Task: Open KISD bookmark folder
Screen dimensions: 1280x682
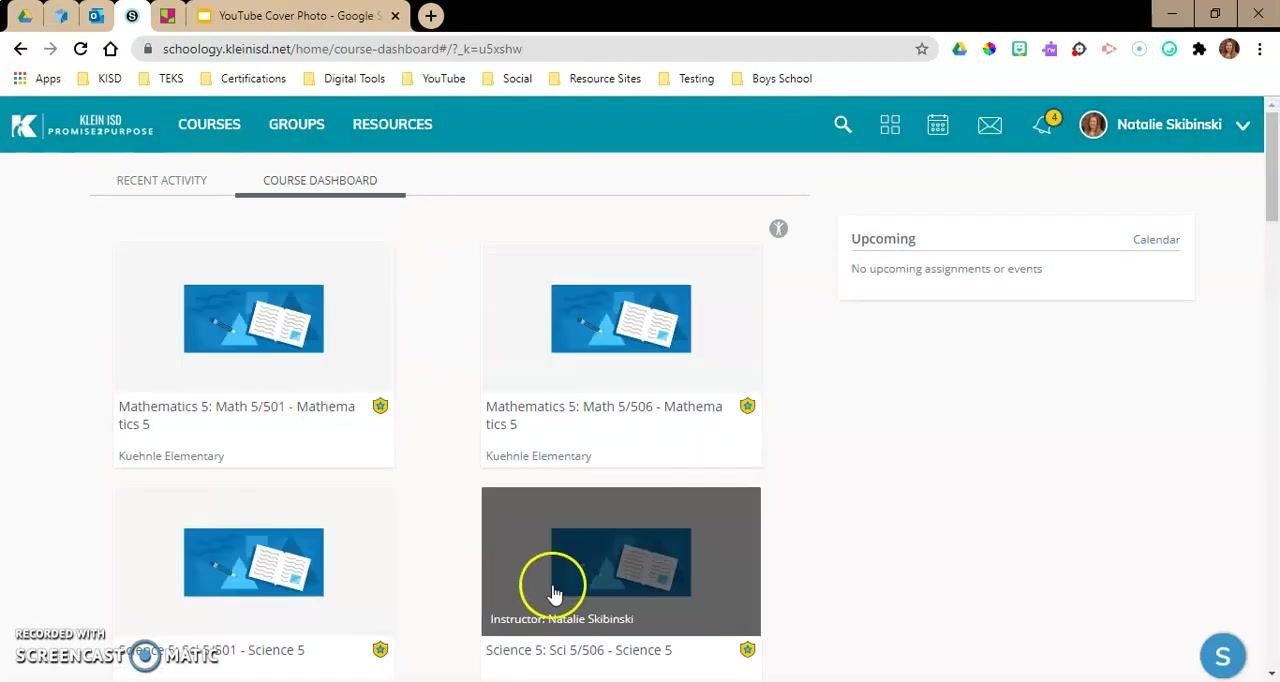Action: 100,78
